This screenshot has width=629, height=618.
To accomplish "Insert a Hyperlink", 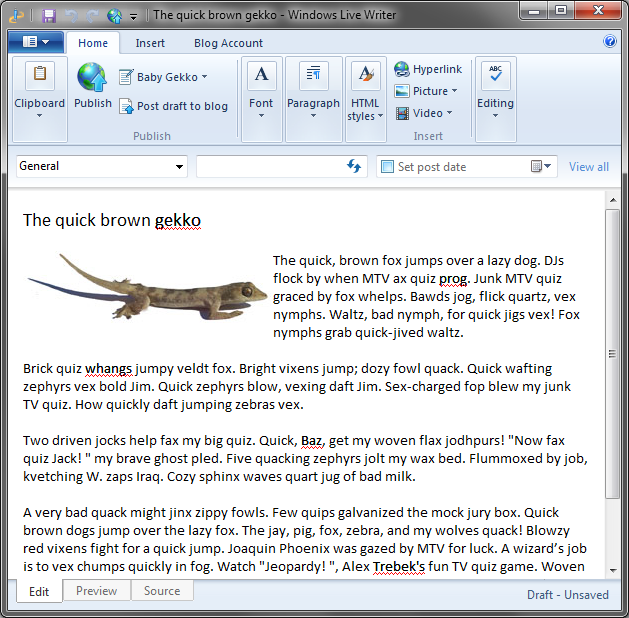I will point(428,69).
